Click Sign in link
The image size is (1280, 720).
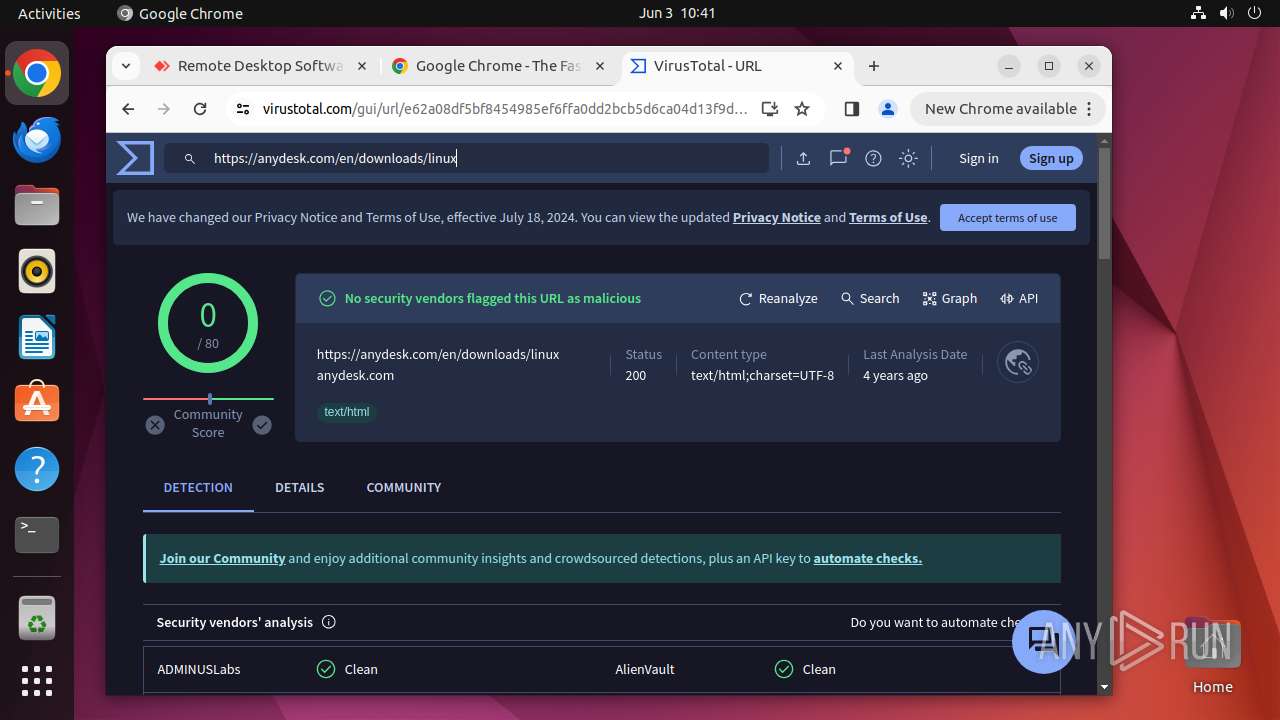tap(978, 158)
